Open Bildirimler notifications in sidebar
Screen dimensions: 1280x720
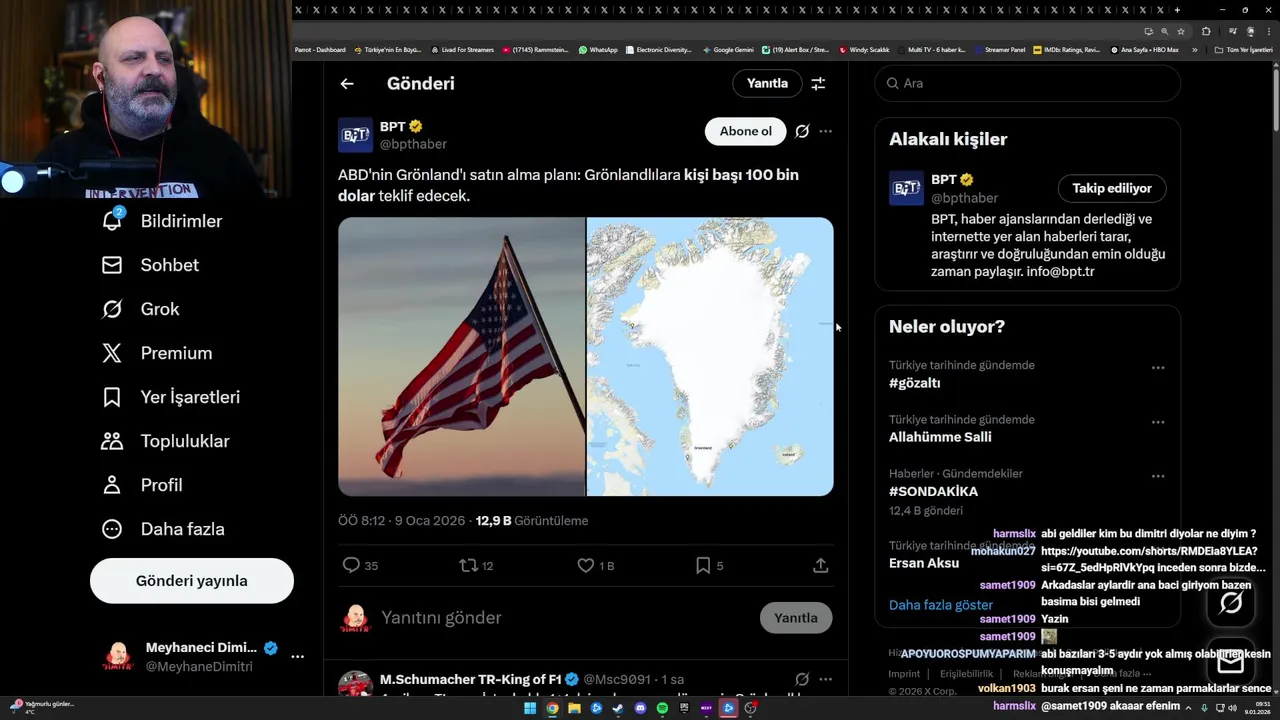(162, 221)
